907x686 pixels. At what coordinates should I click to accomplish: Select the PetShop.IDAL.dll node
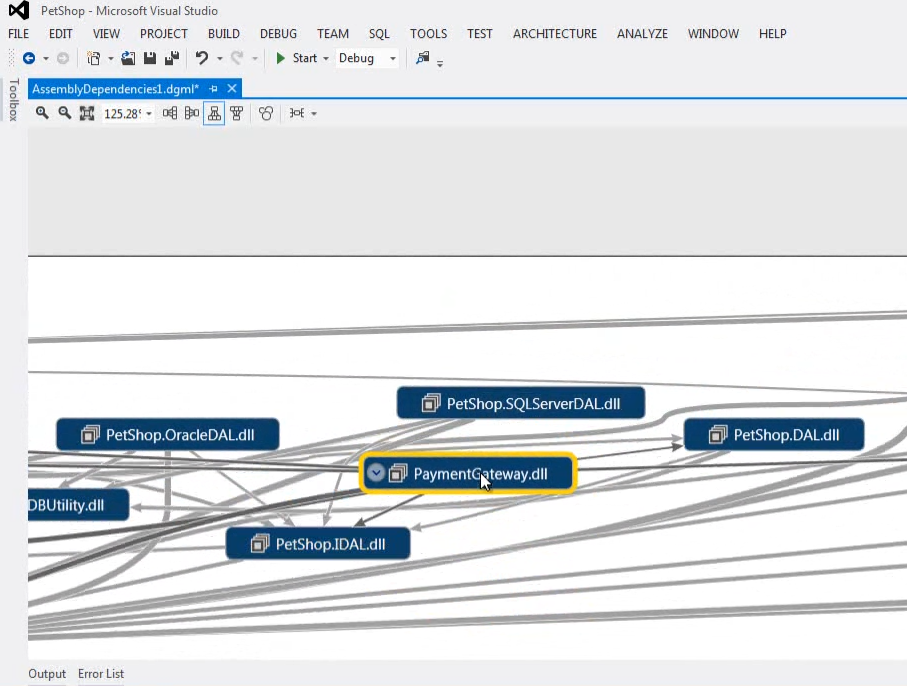pyautogui.click(x=318, y=544)
